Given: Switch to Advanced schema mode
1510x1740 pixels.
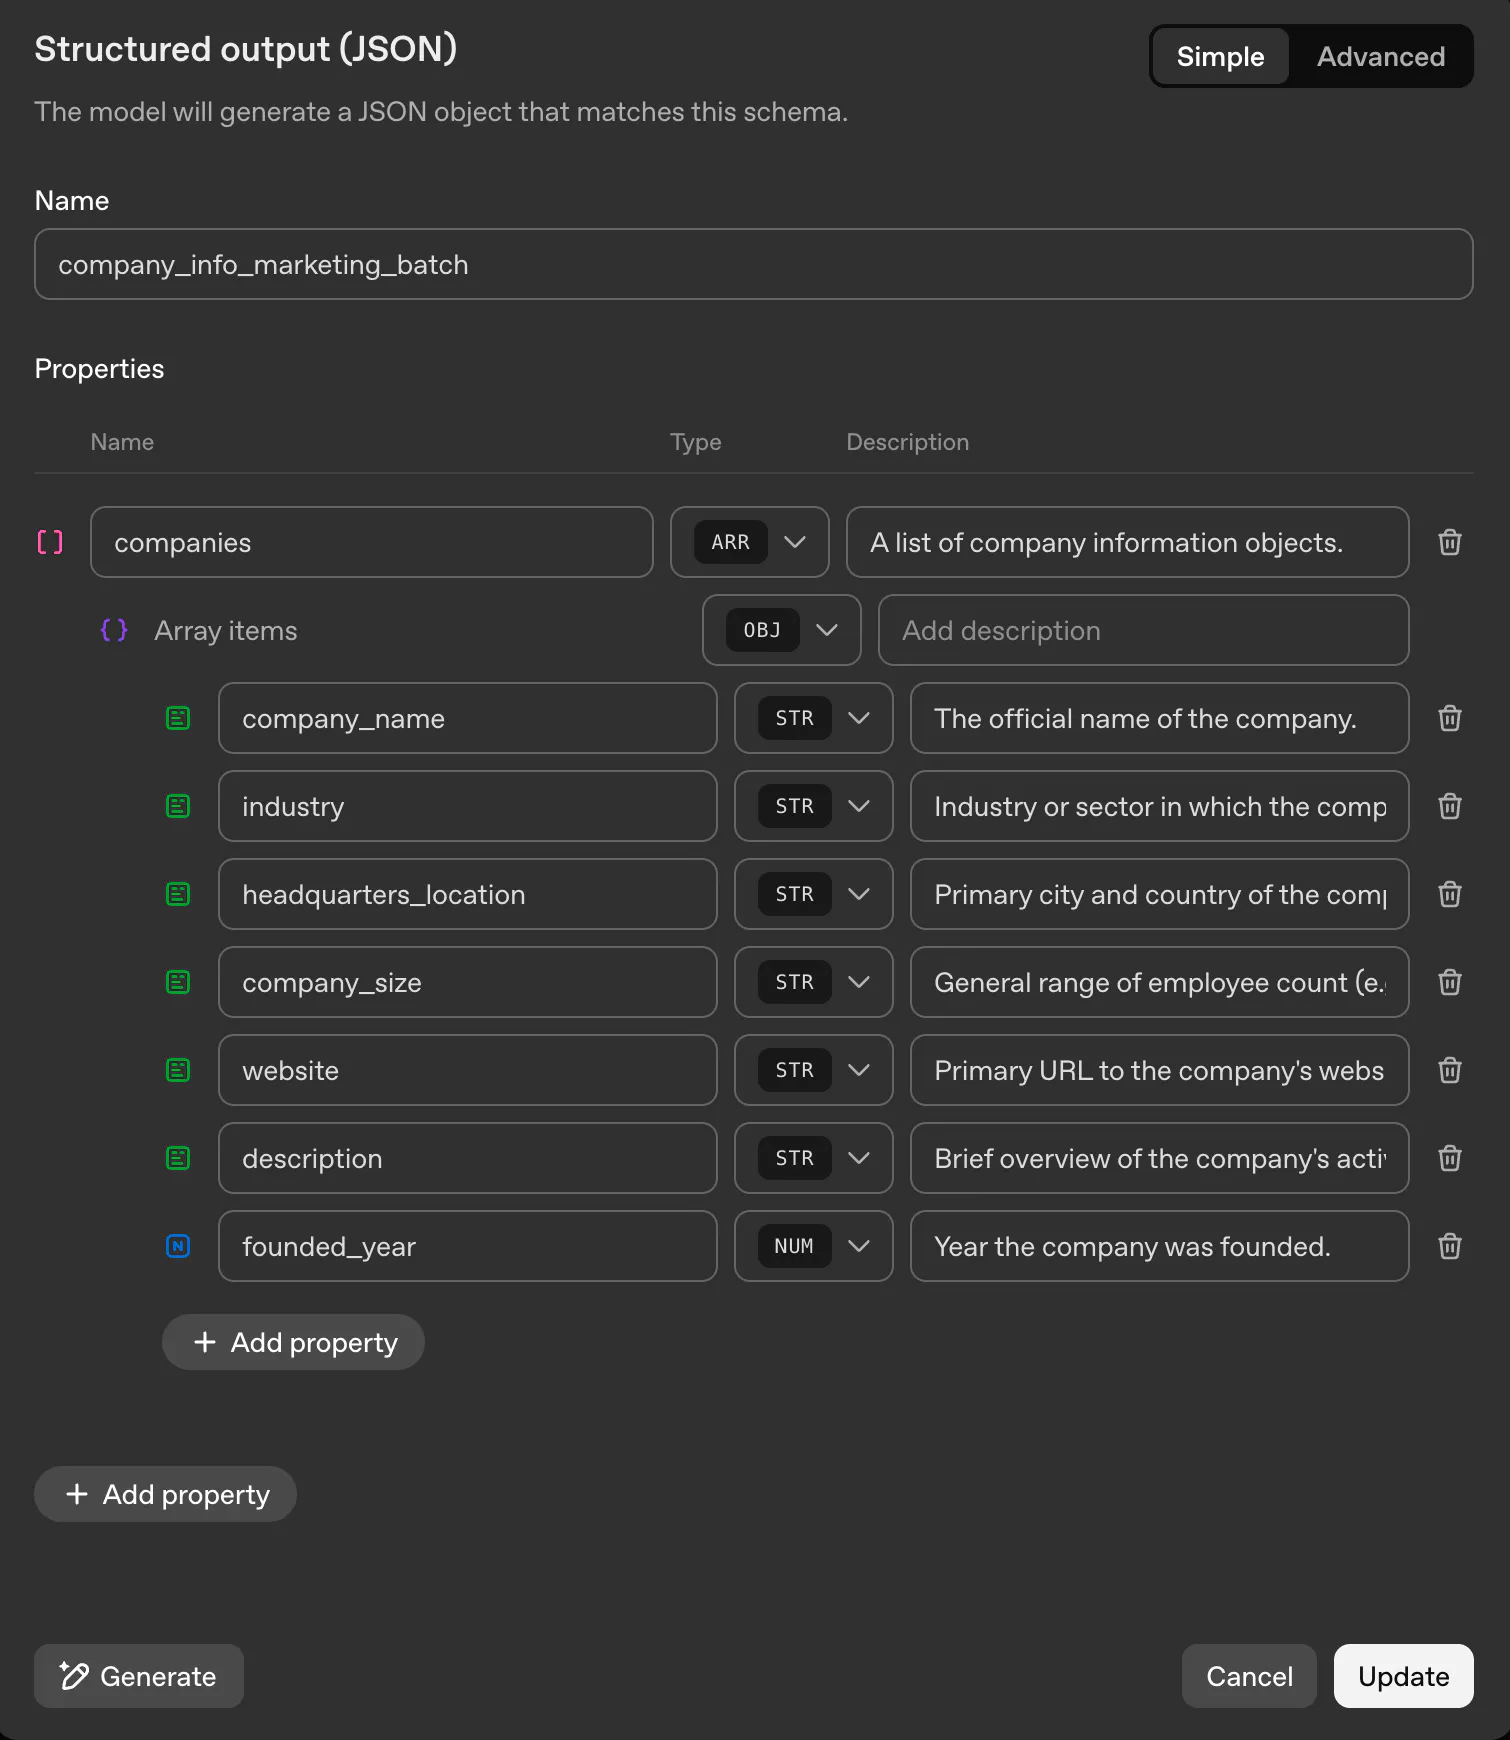Looking at the screenshot, I should click(x=1380, y=57).
